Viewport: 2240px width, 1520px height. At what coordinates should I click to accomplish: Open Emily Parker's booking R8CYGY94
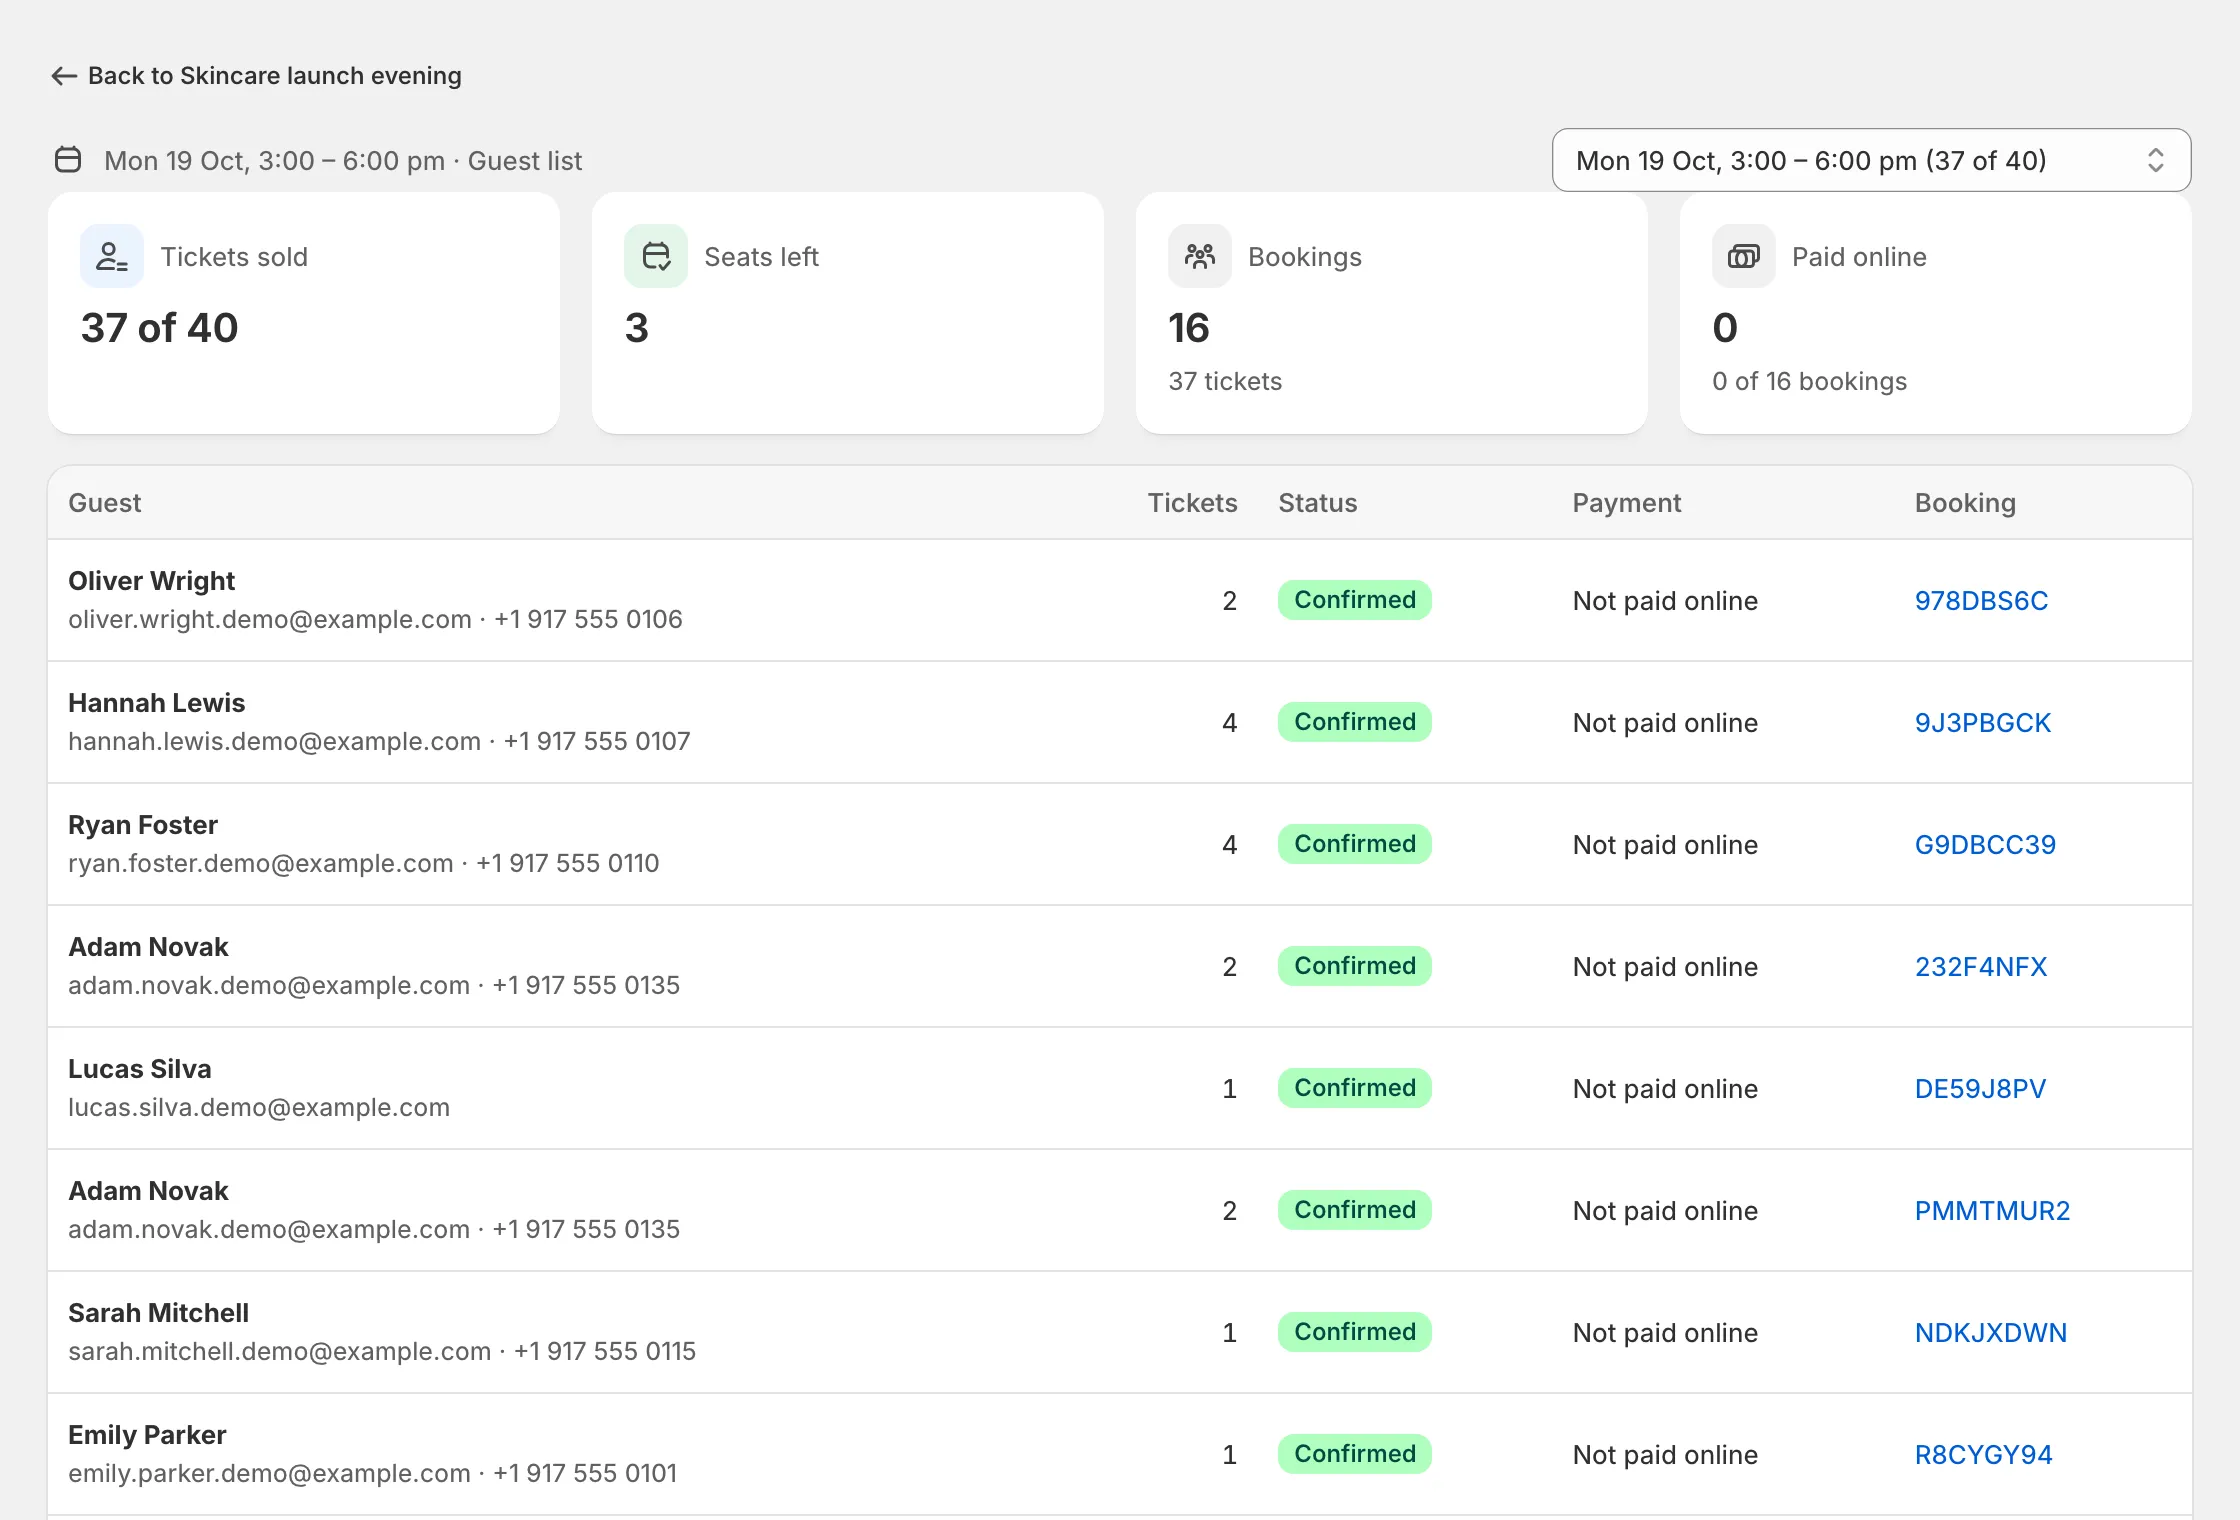point(1983,1454)
